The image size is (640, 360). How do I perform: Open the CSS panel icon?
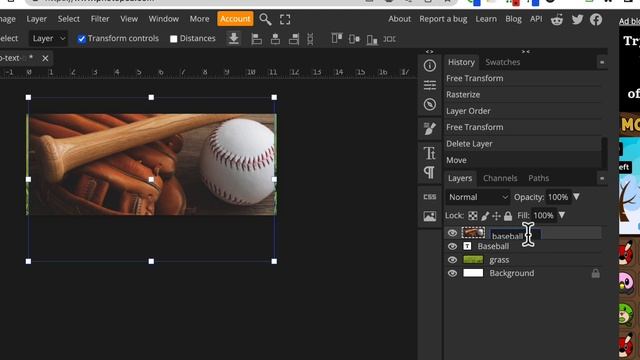[429, 197]
